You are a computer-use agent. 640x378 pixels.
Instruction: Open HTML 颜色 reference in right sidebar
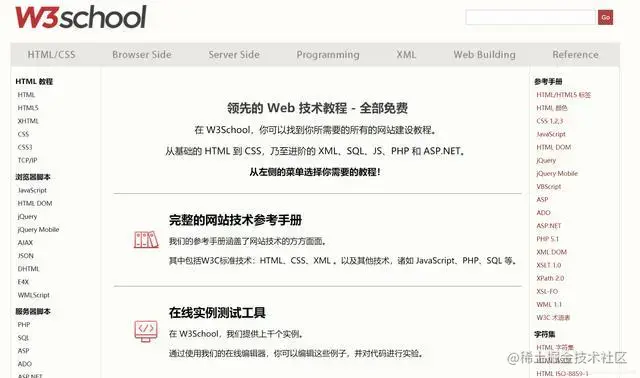coord(552,108)
